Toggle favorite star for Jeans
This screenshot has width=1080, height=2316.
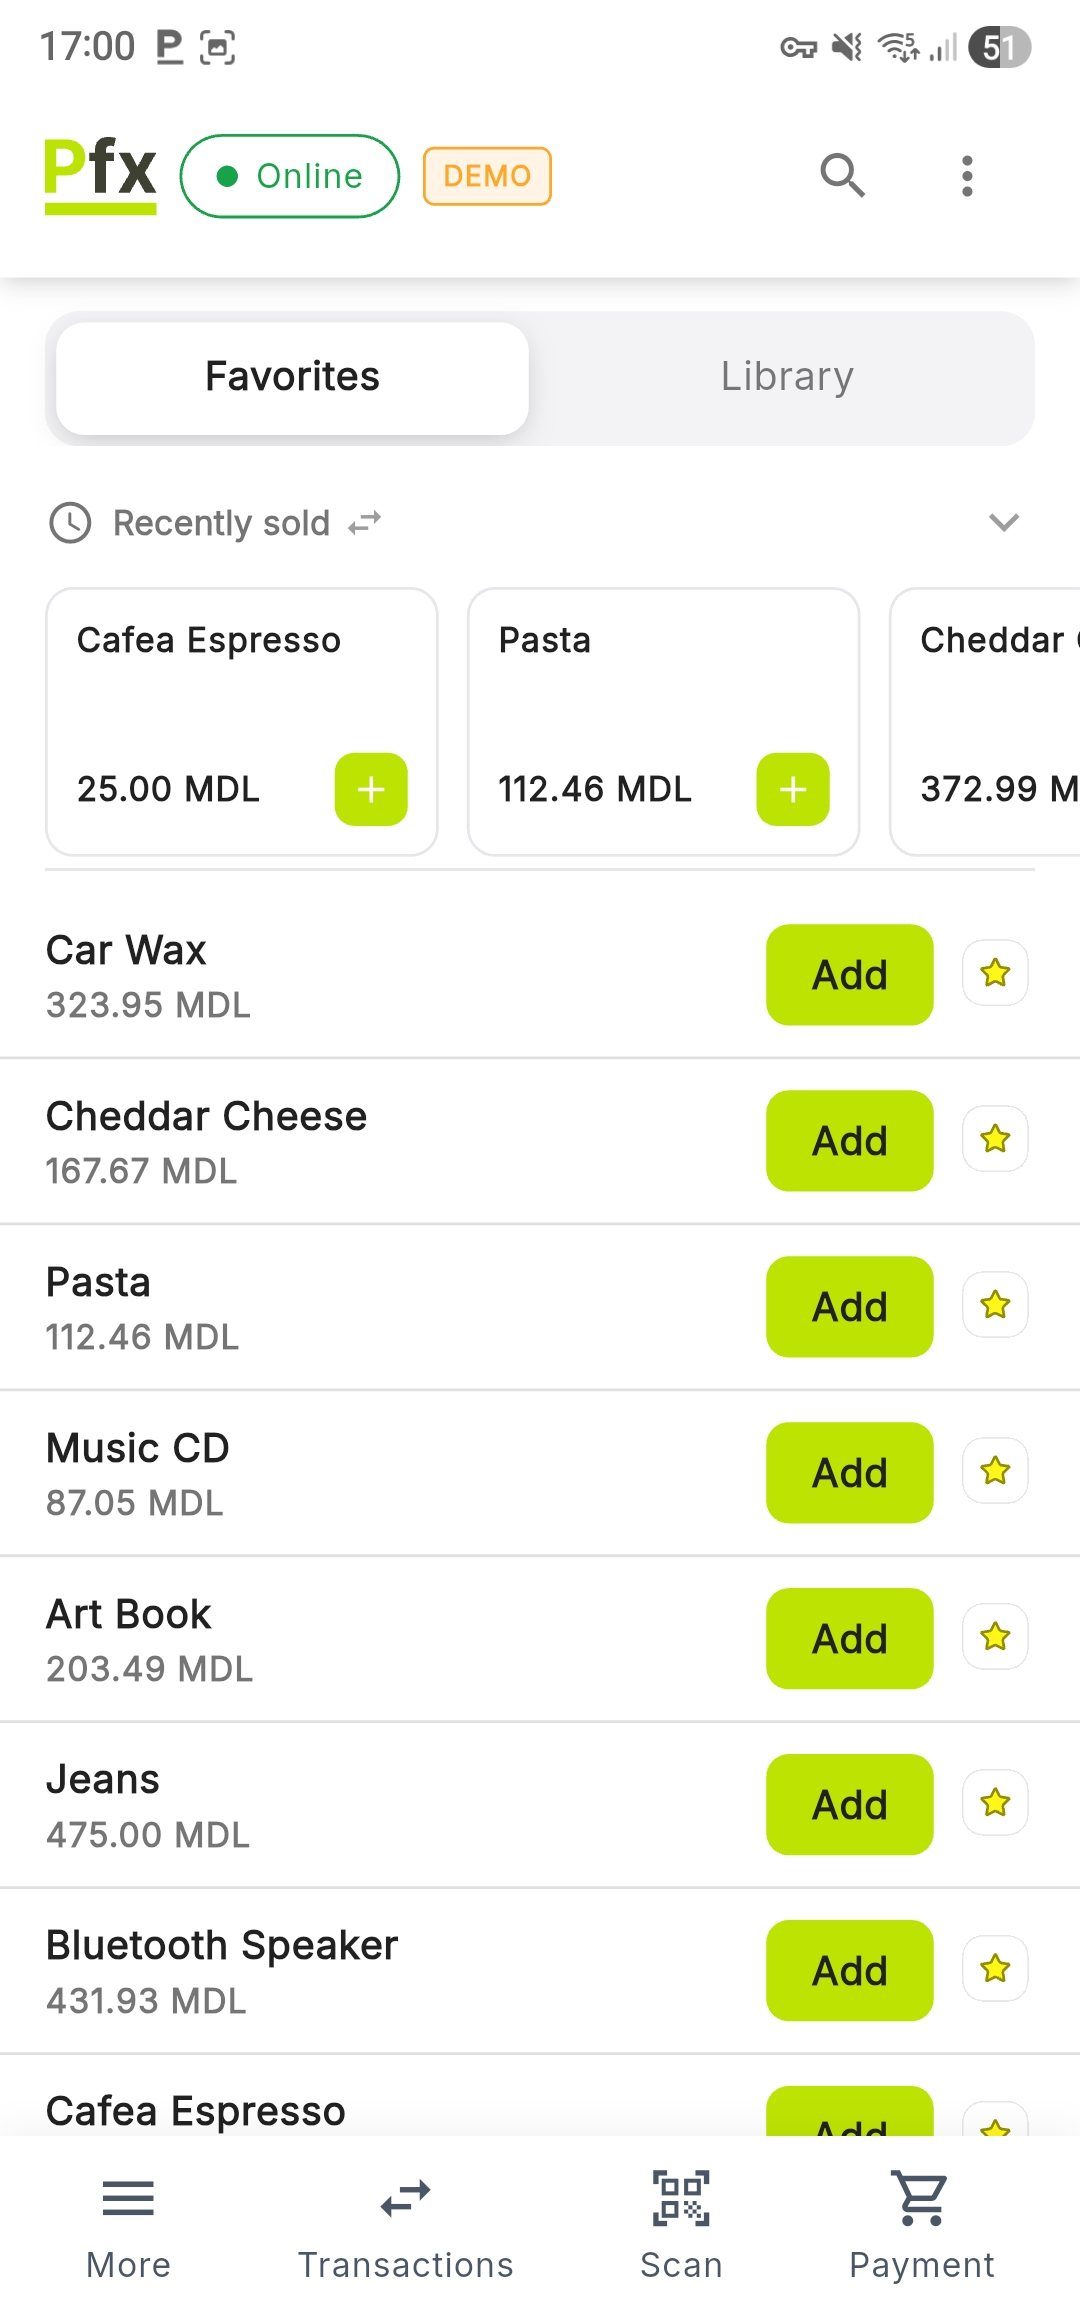point(995,1803)
